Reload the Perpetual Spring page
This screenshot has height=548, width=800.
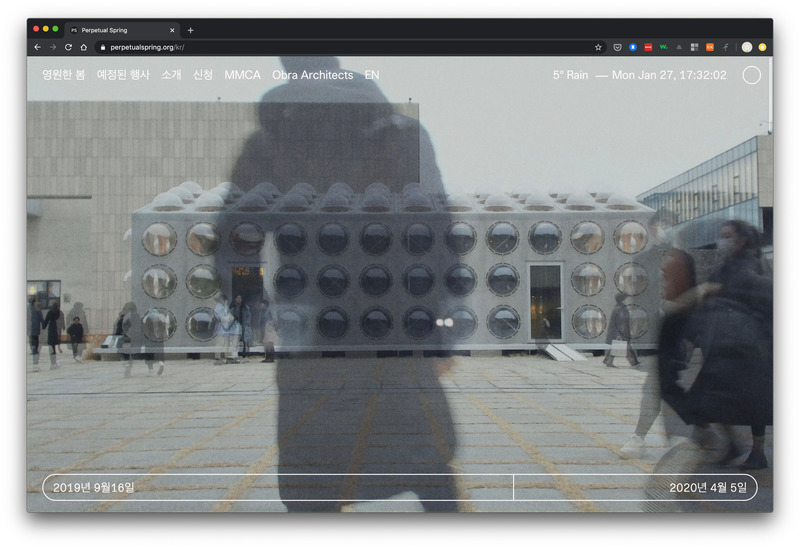[x=68, y=47]
